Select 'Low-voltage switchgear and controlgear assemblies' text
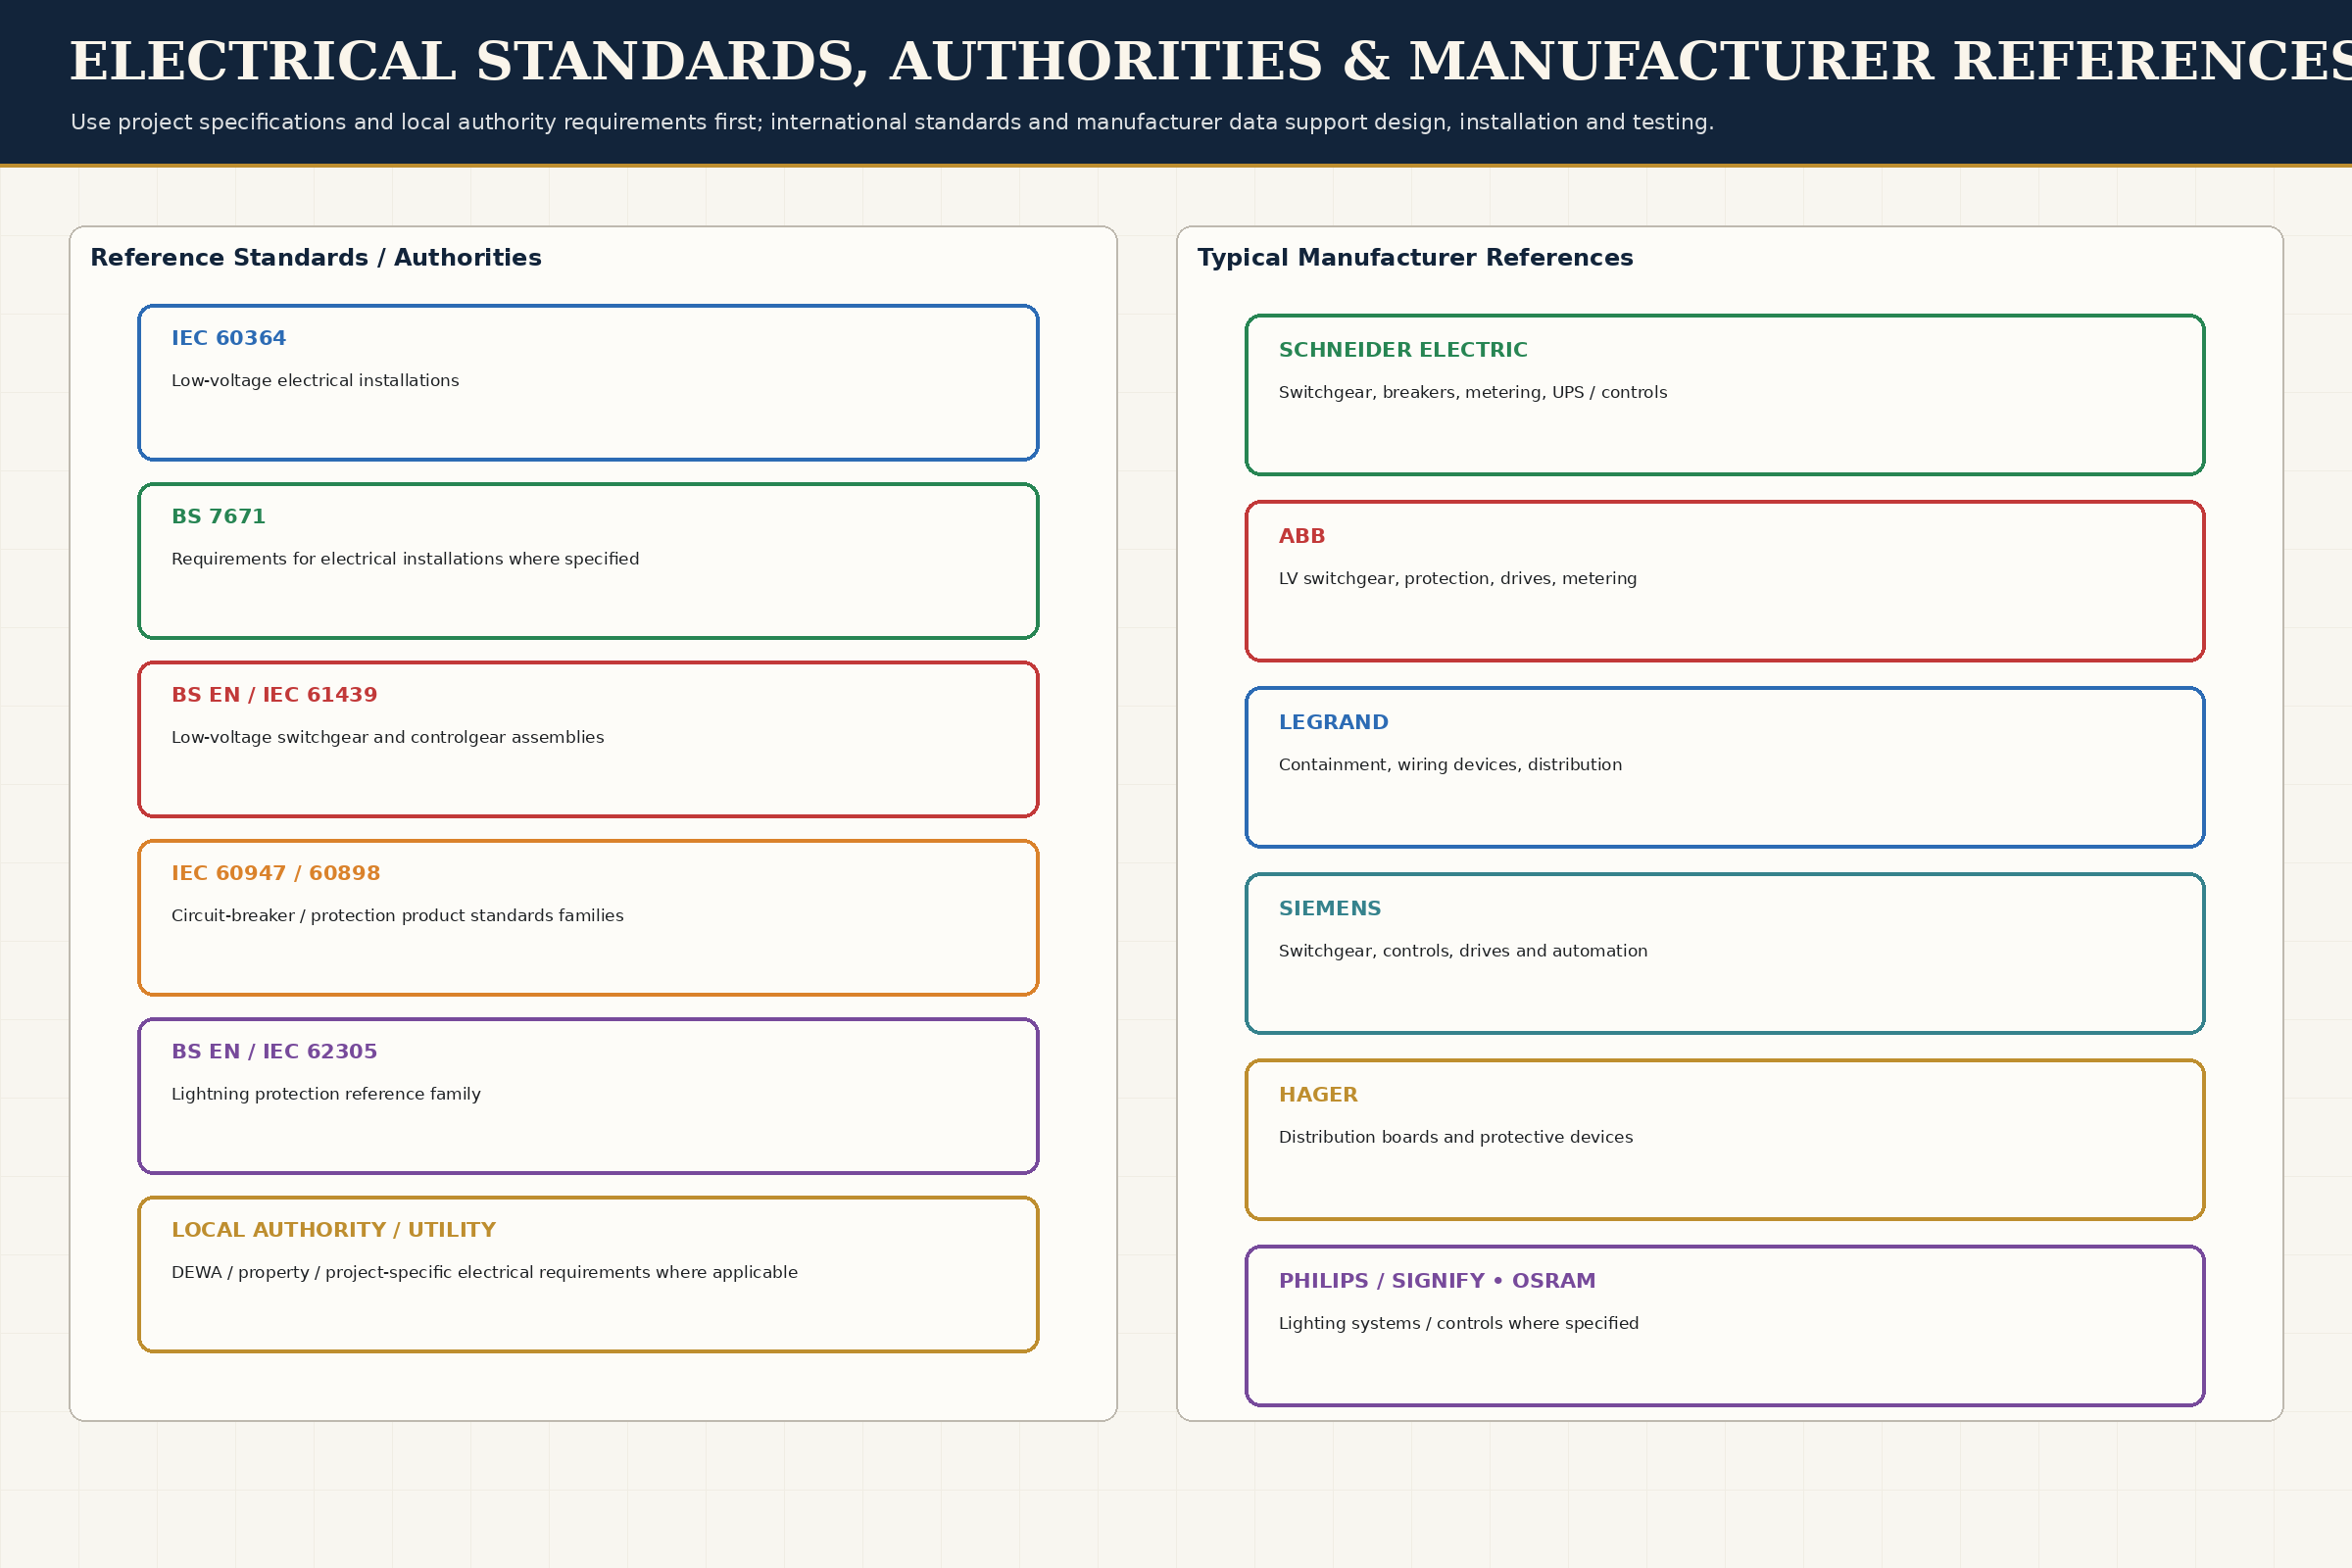2352x1568 pixels. [x=387, y=737]
